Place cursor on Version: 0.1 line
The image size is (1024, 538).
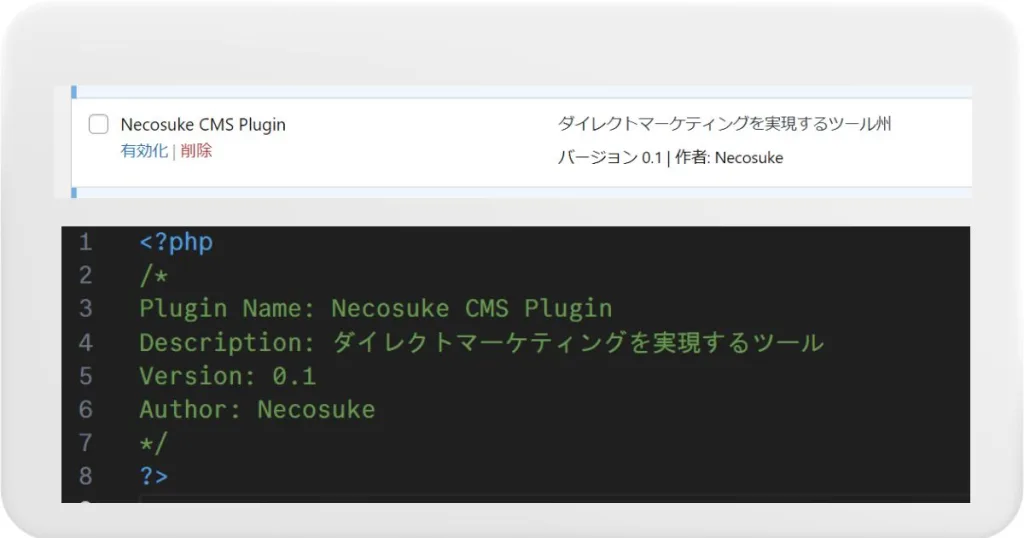point(227,376)
